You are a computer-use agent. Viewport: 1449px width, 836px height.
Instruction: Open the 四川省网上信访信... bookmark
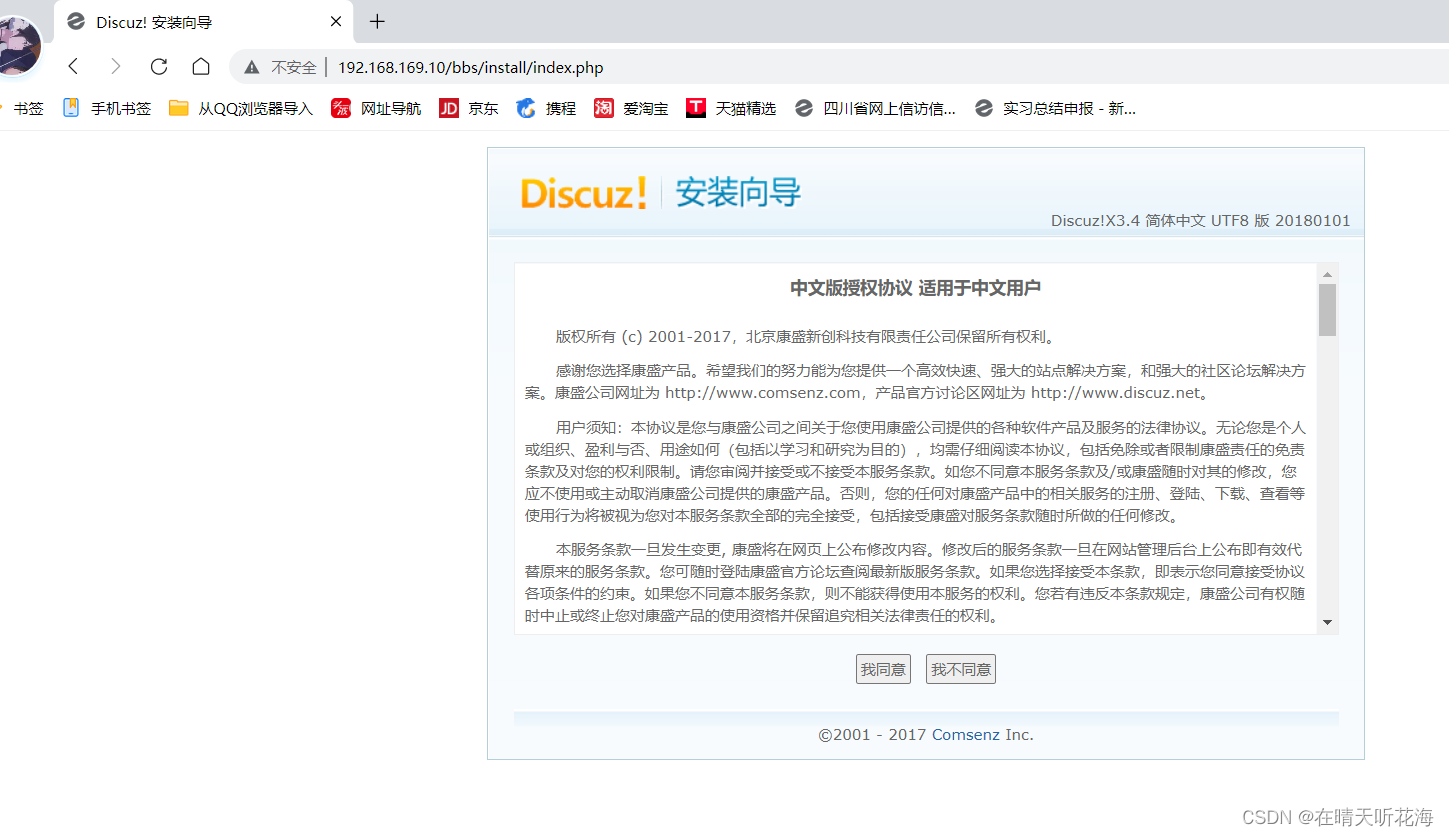pos(875,108)
